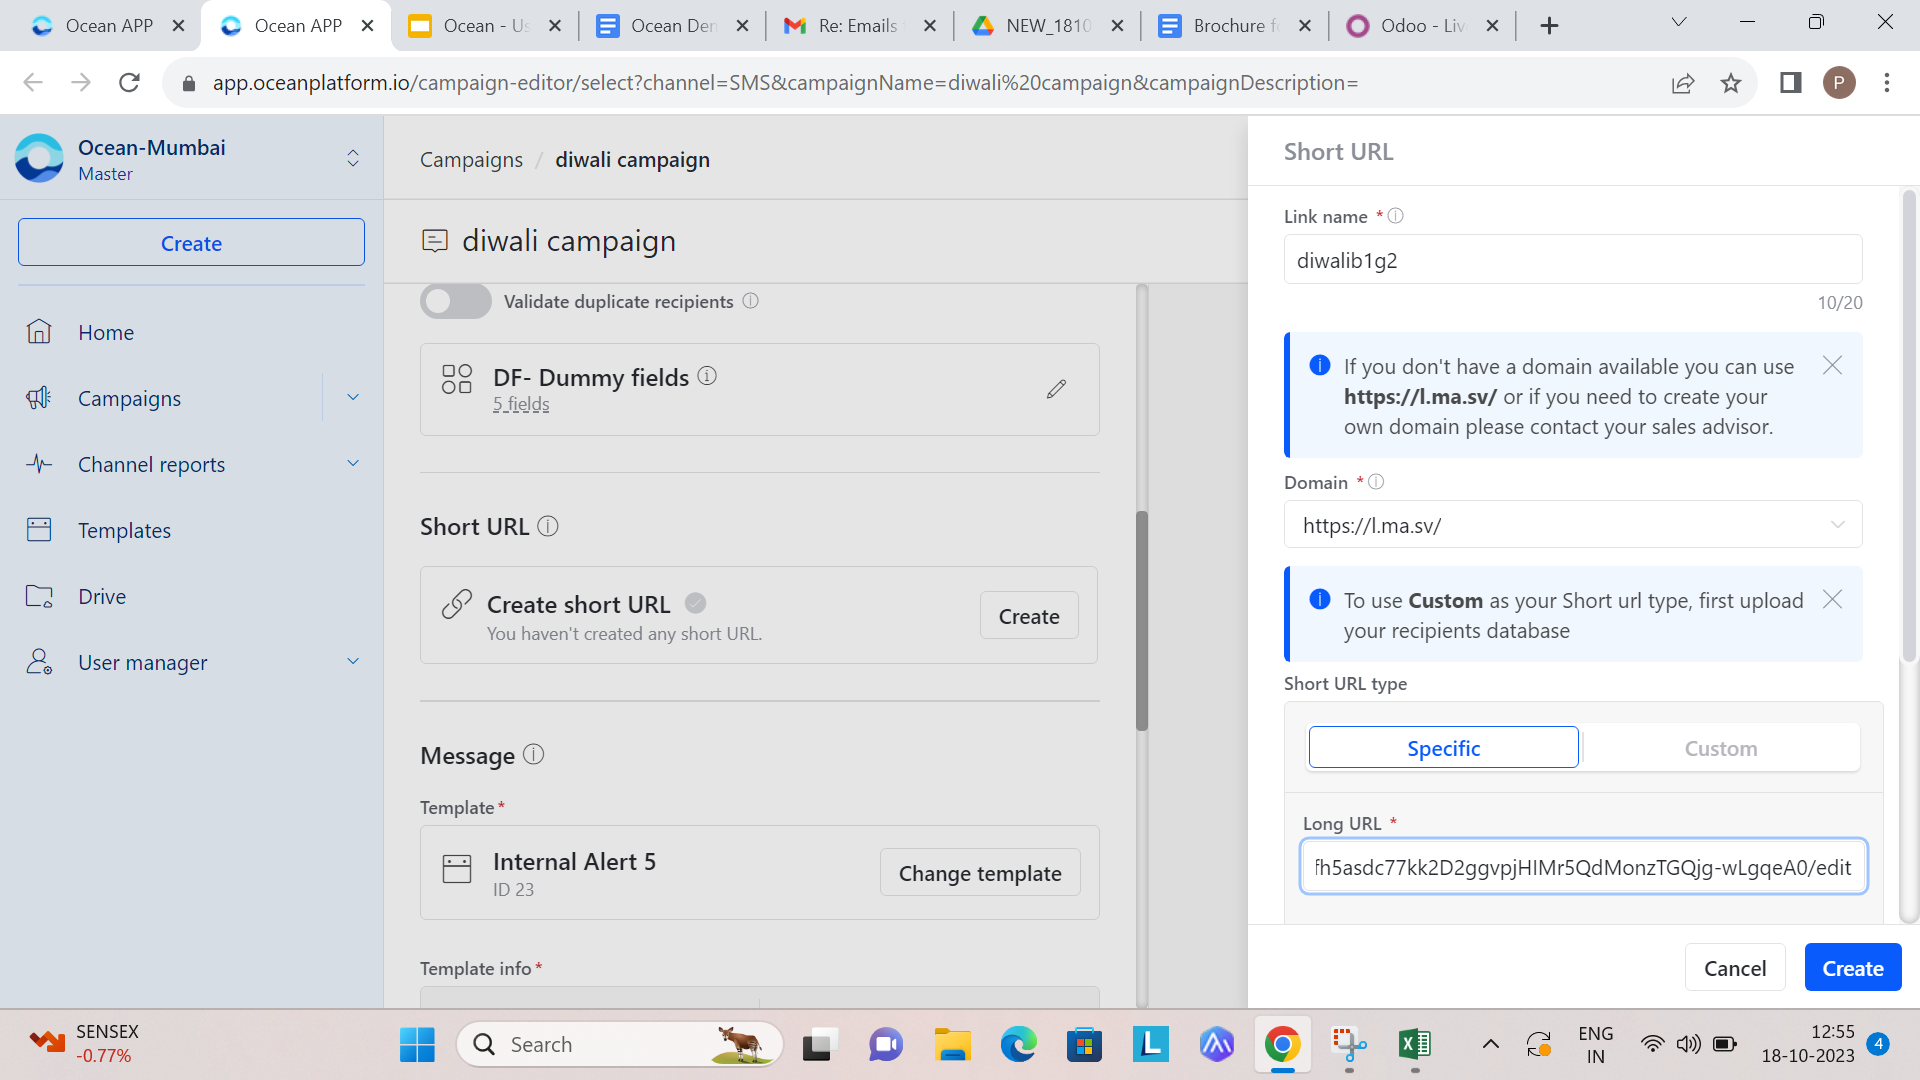
Task: Switch to Ocean Den docs tab
Action: tap(673, 26)
